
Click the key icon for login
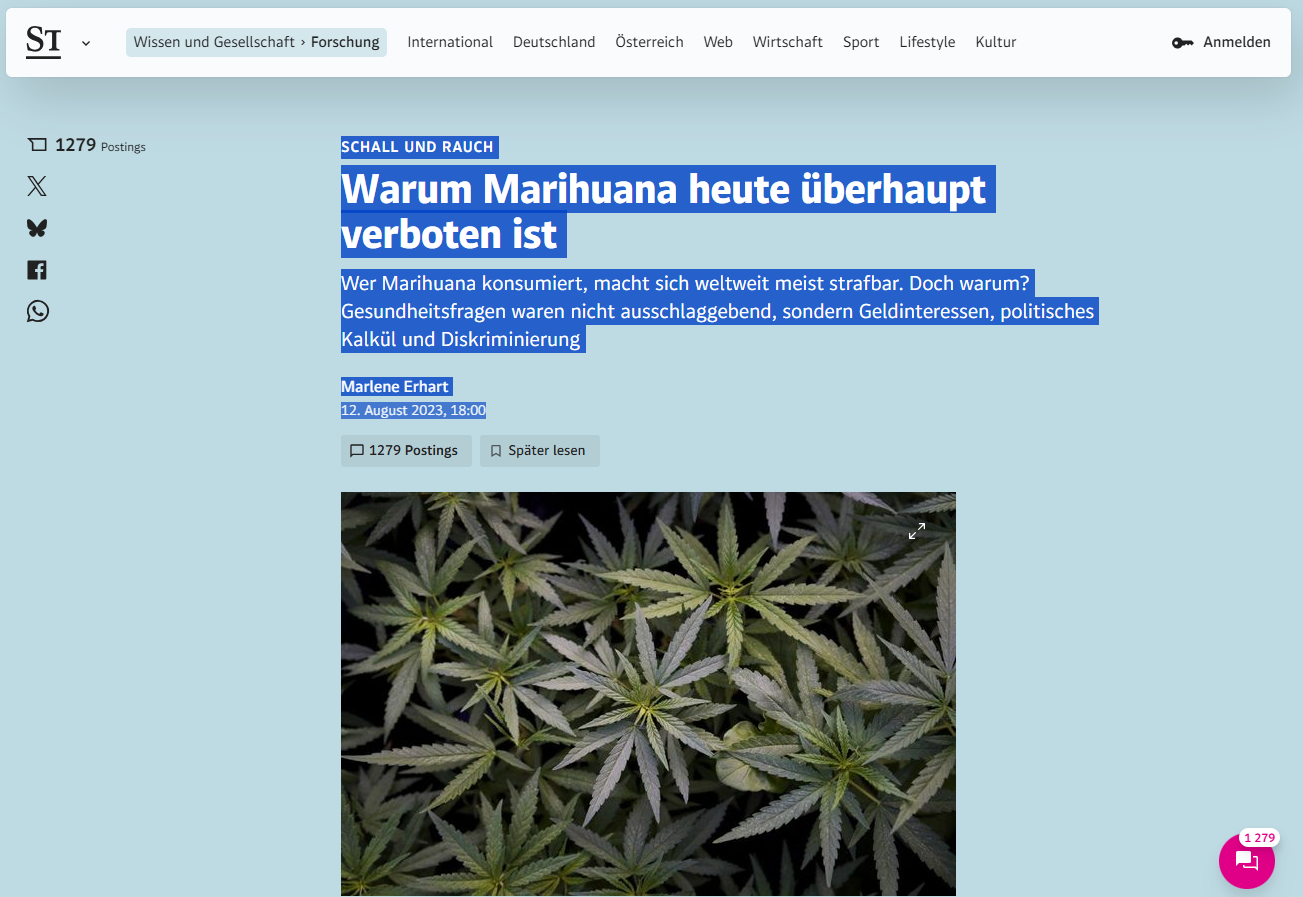pos(1183,43)
